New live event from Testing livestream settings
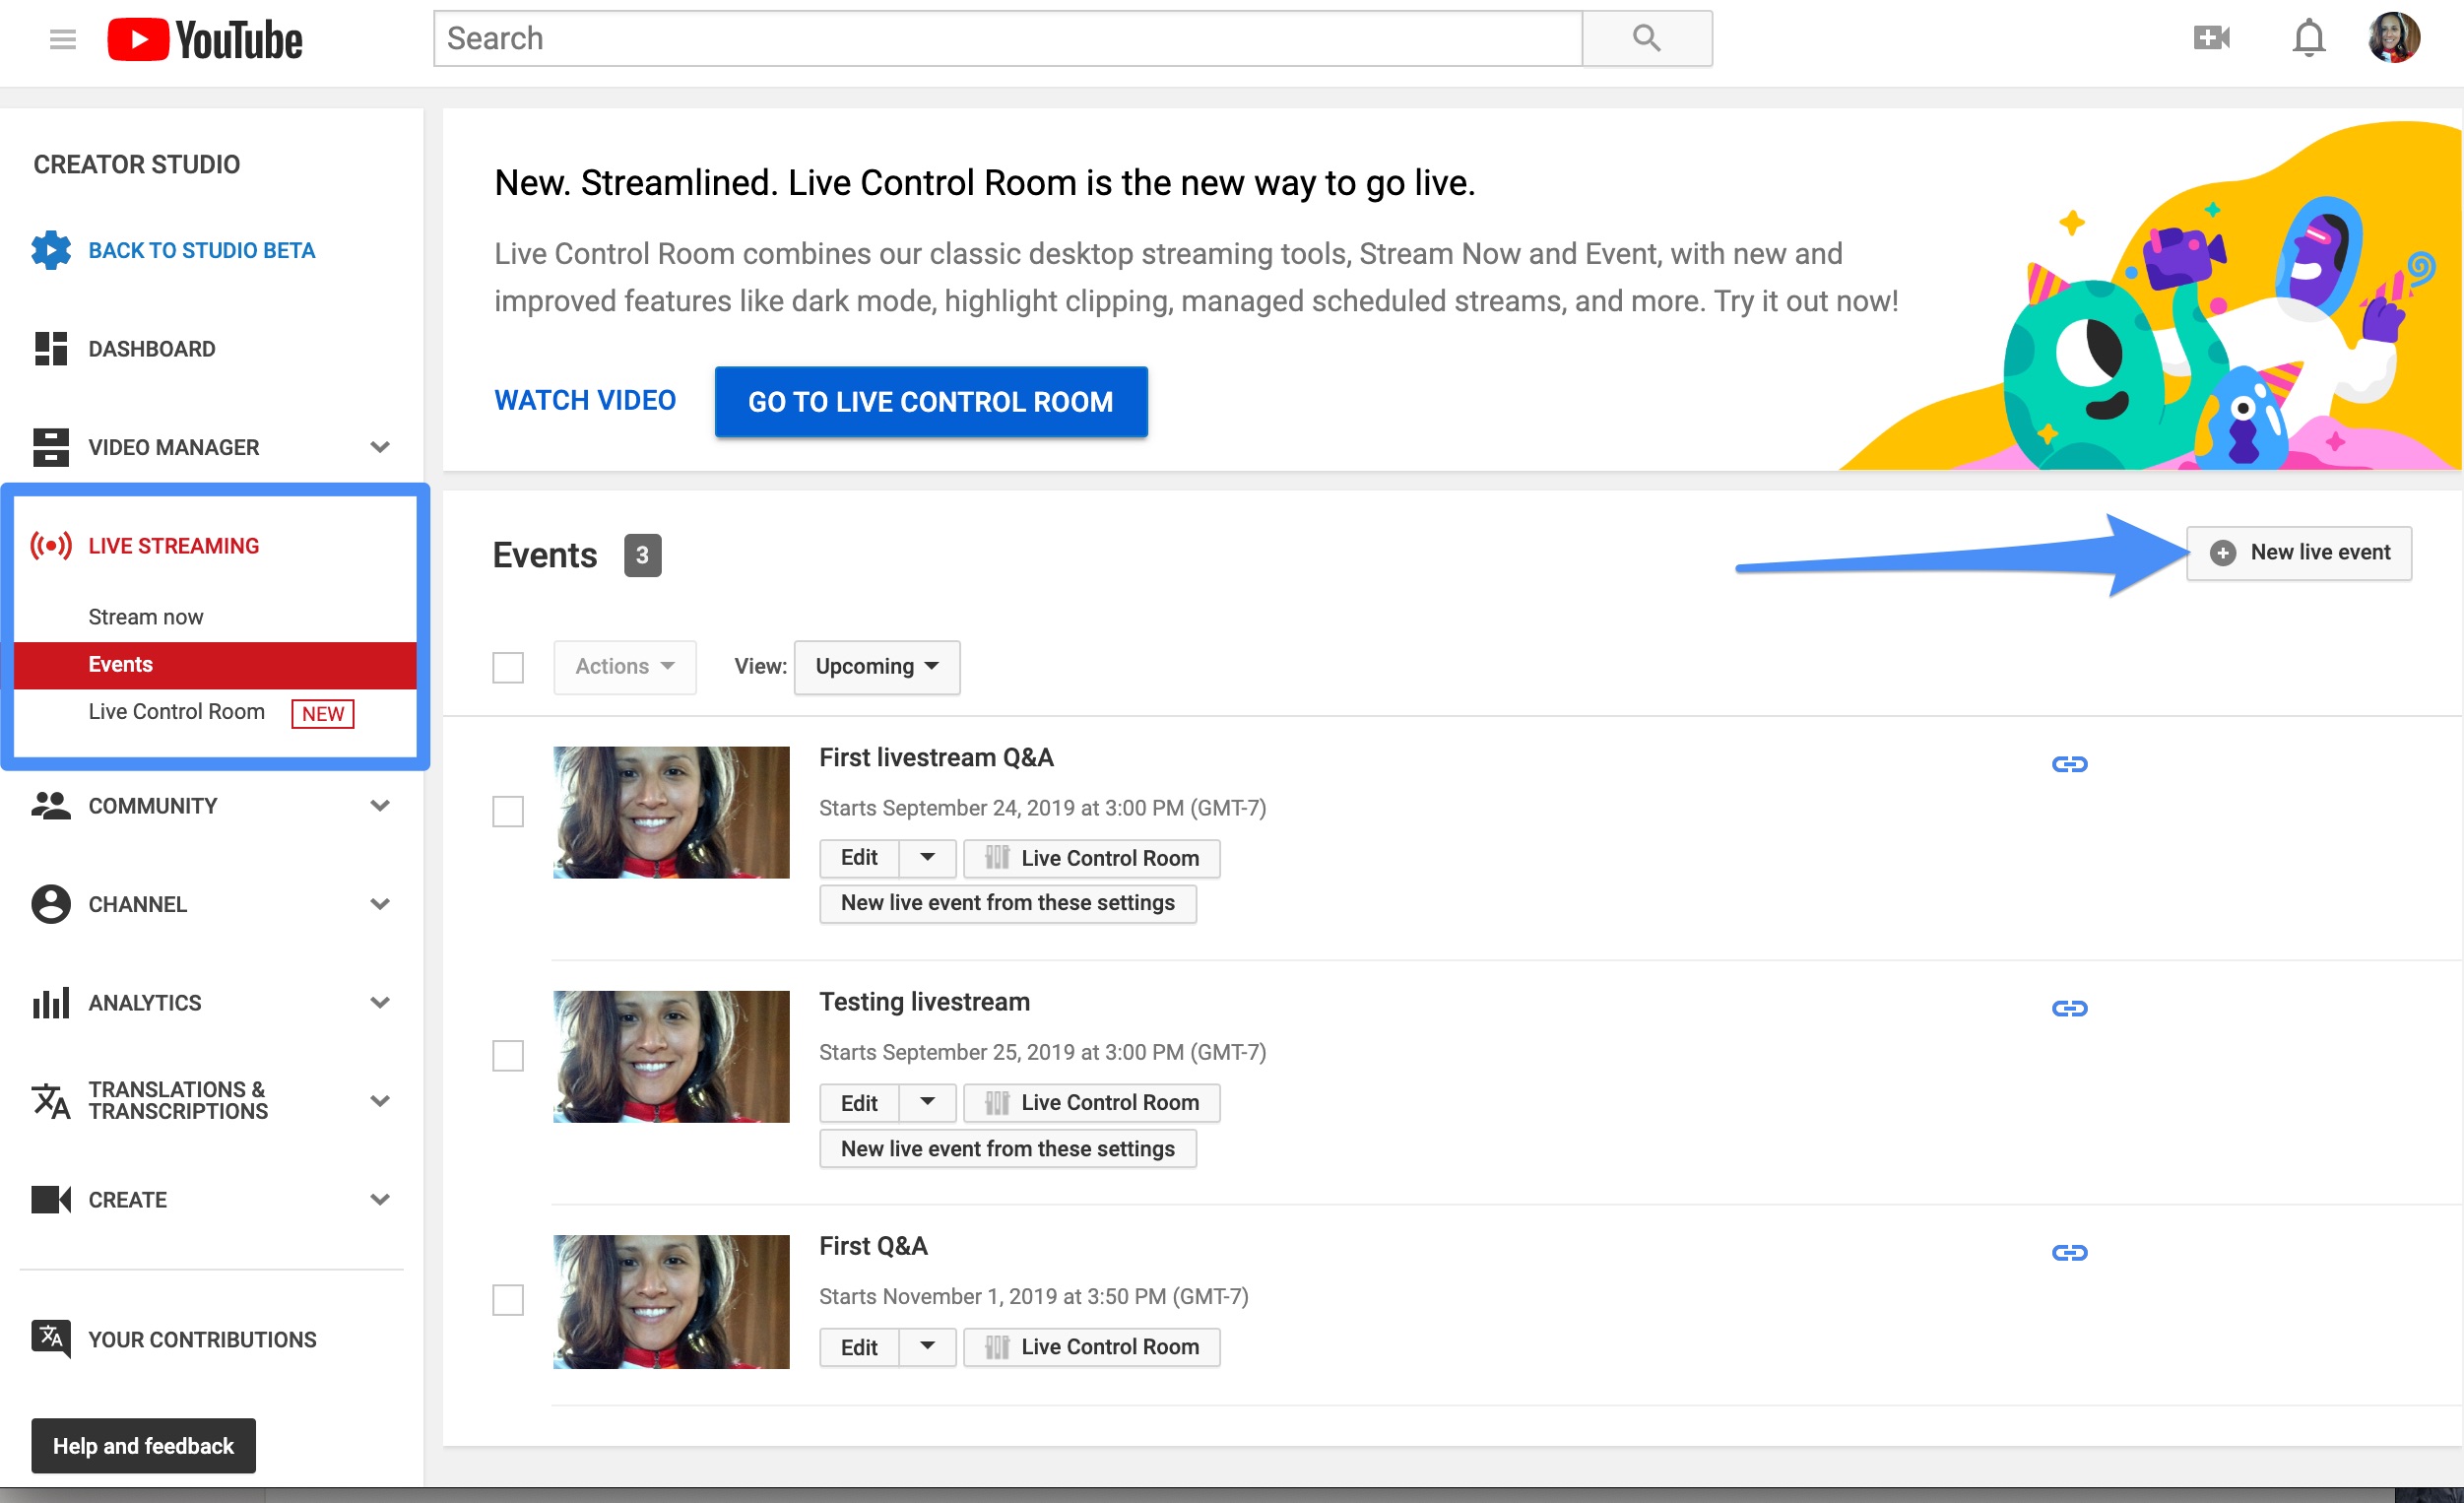 coord(1007,1148)
